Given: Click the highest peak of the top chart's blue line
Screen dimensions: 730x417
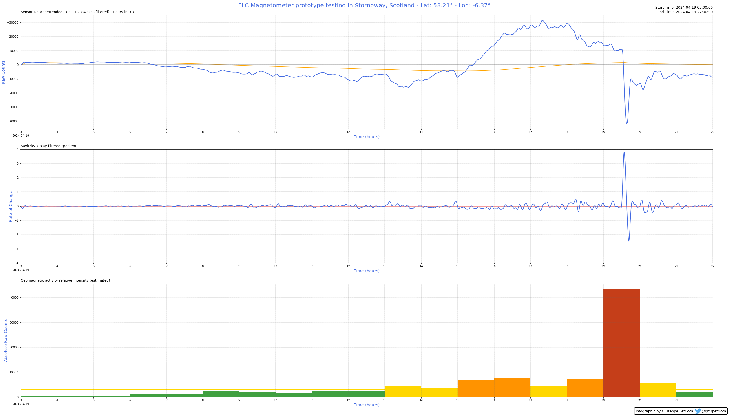Looking at the screenshot, I should (569, 21).
